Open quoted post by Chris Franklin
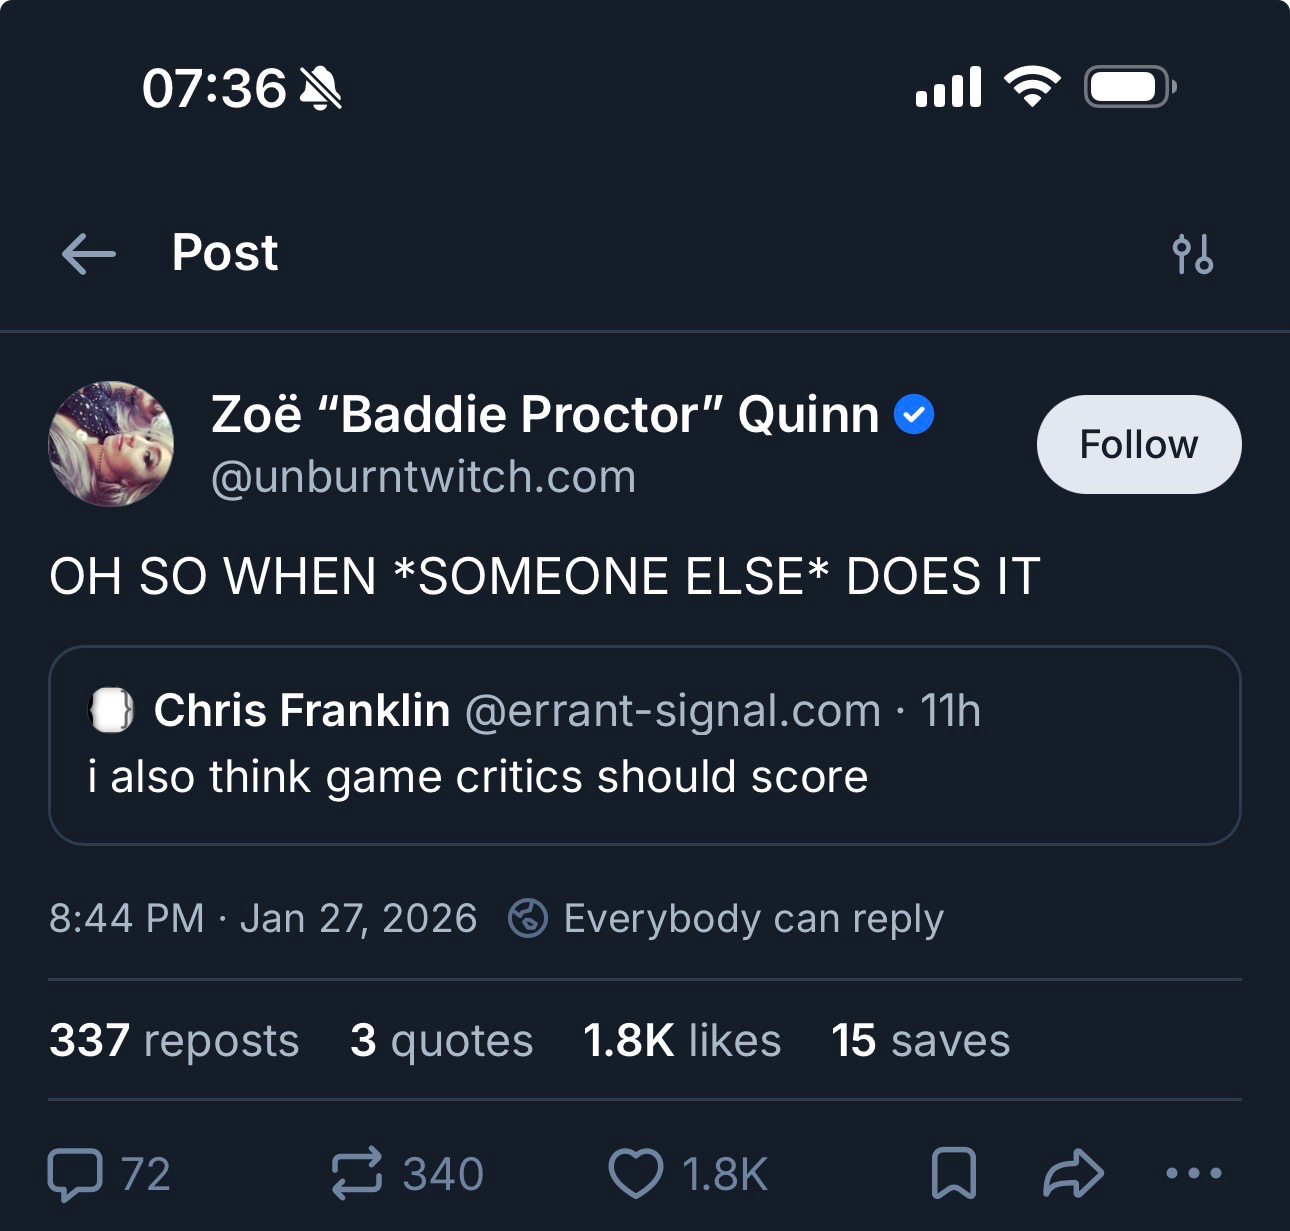This screenshot has width=1290, height=1231. [x=644, y=776]
